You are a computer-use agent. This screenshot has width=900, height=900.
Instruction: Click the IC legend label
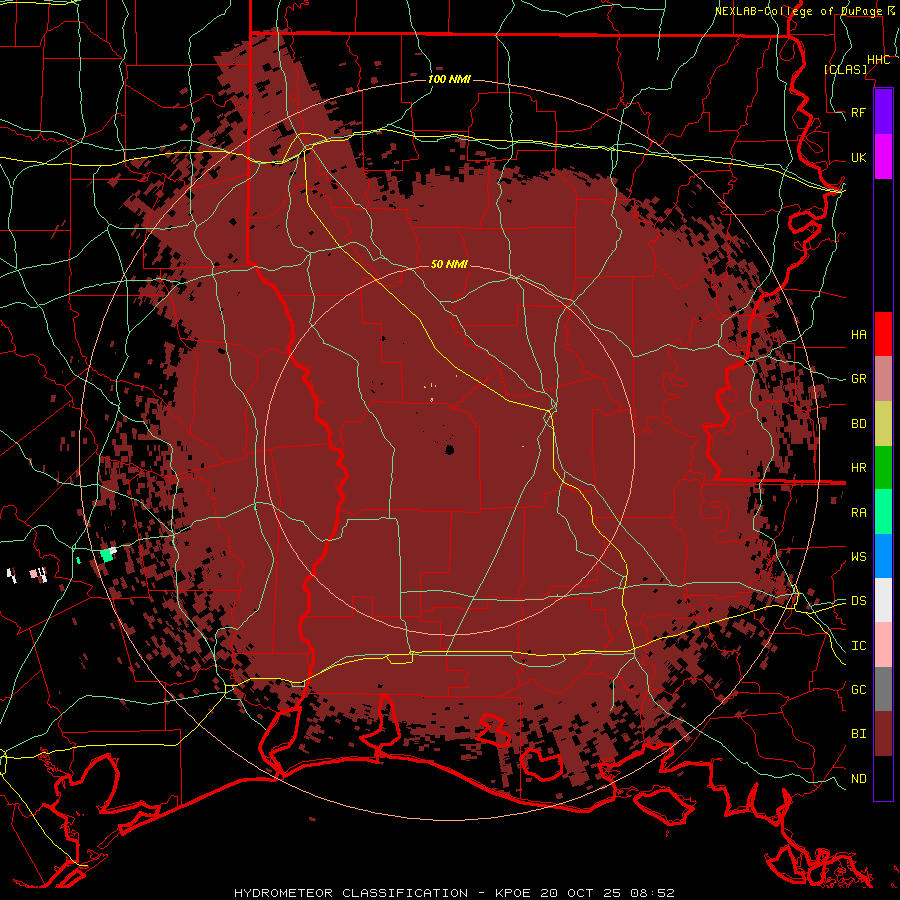(x=858, y=645)
